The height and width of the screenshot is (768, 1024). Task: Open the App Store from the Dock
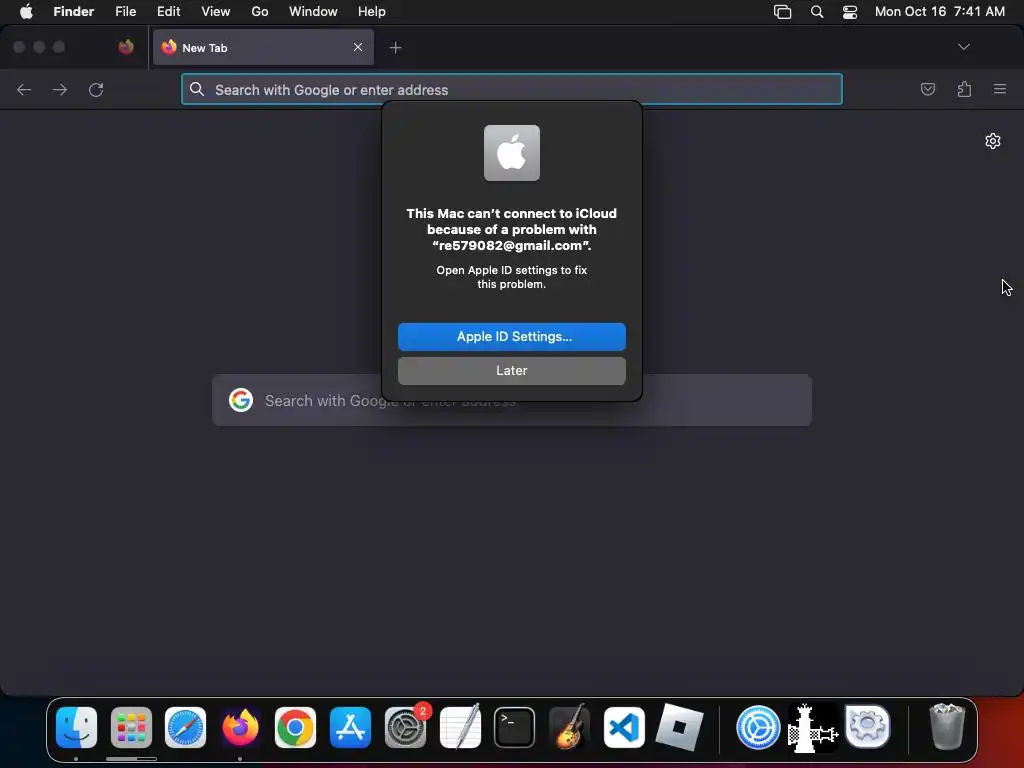tap(350, 727)
